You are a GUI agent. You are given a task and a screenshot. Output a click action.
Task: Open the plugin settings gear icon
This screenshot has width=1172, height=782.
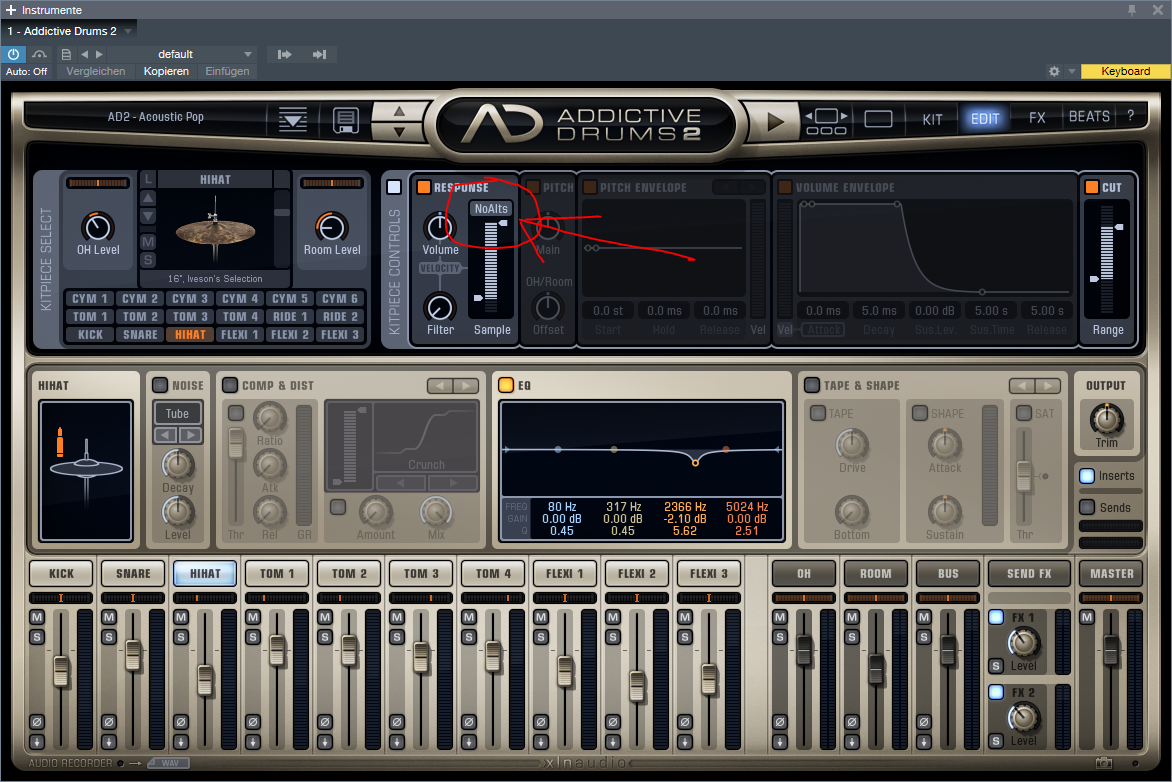[x=1053, y=71]
